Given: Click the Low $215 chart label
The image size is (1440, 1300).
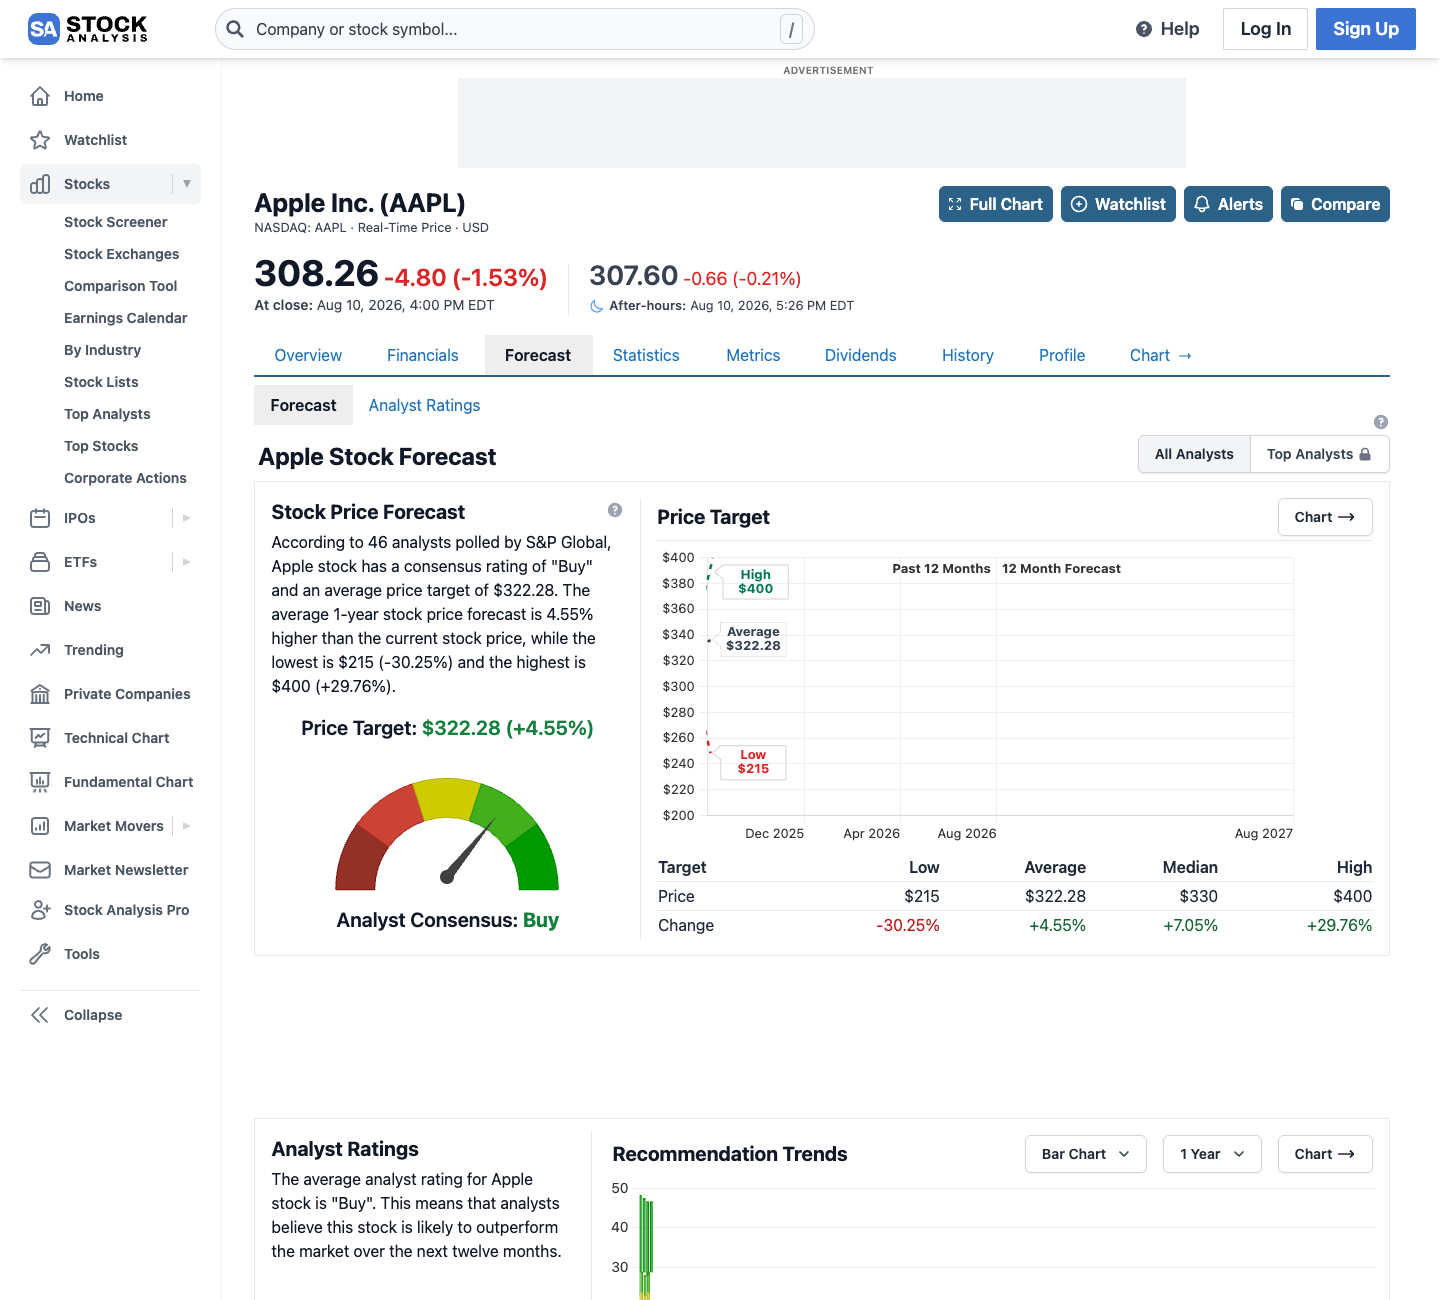Looking at the screenshot, I should click(753, 762).
